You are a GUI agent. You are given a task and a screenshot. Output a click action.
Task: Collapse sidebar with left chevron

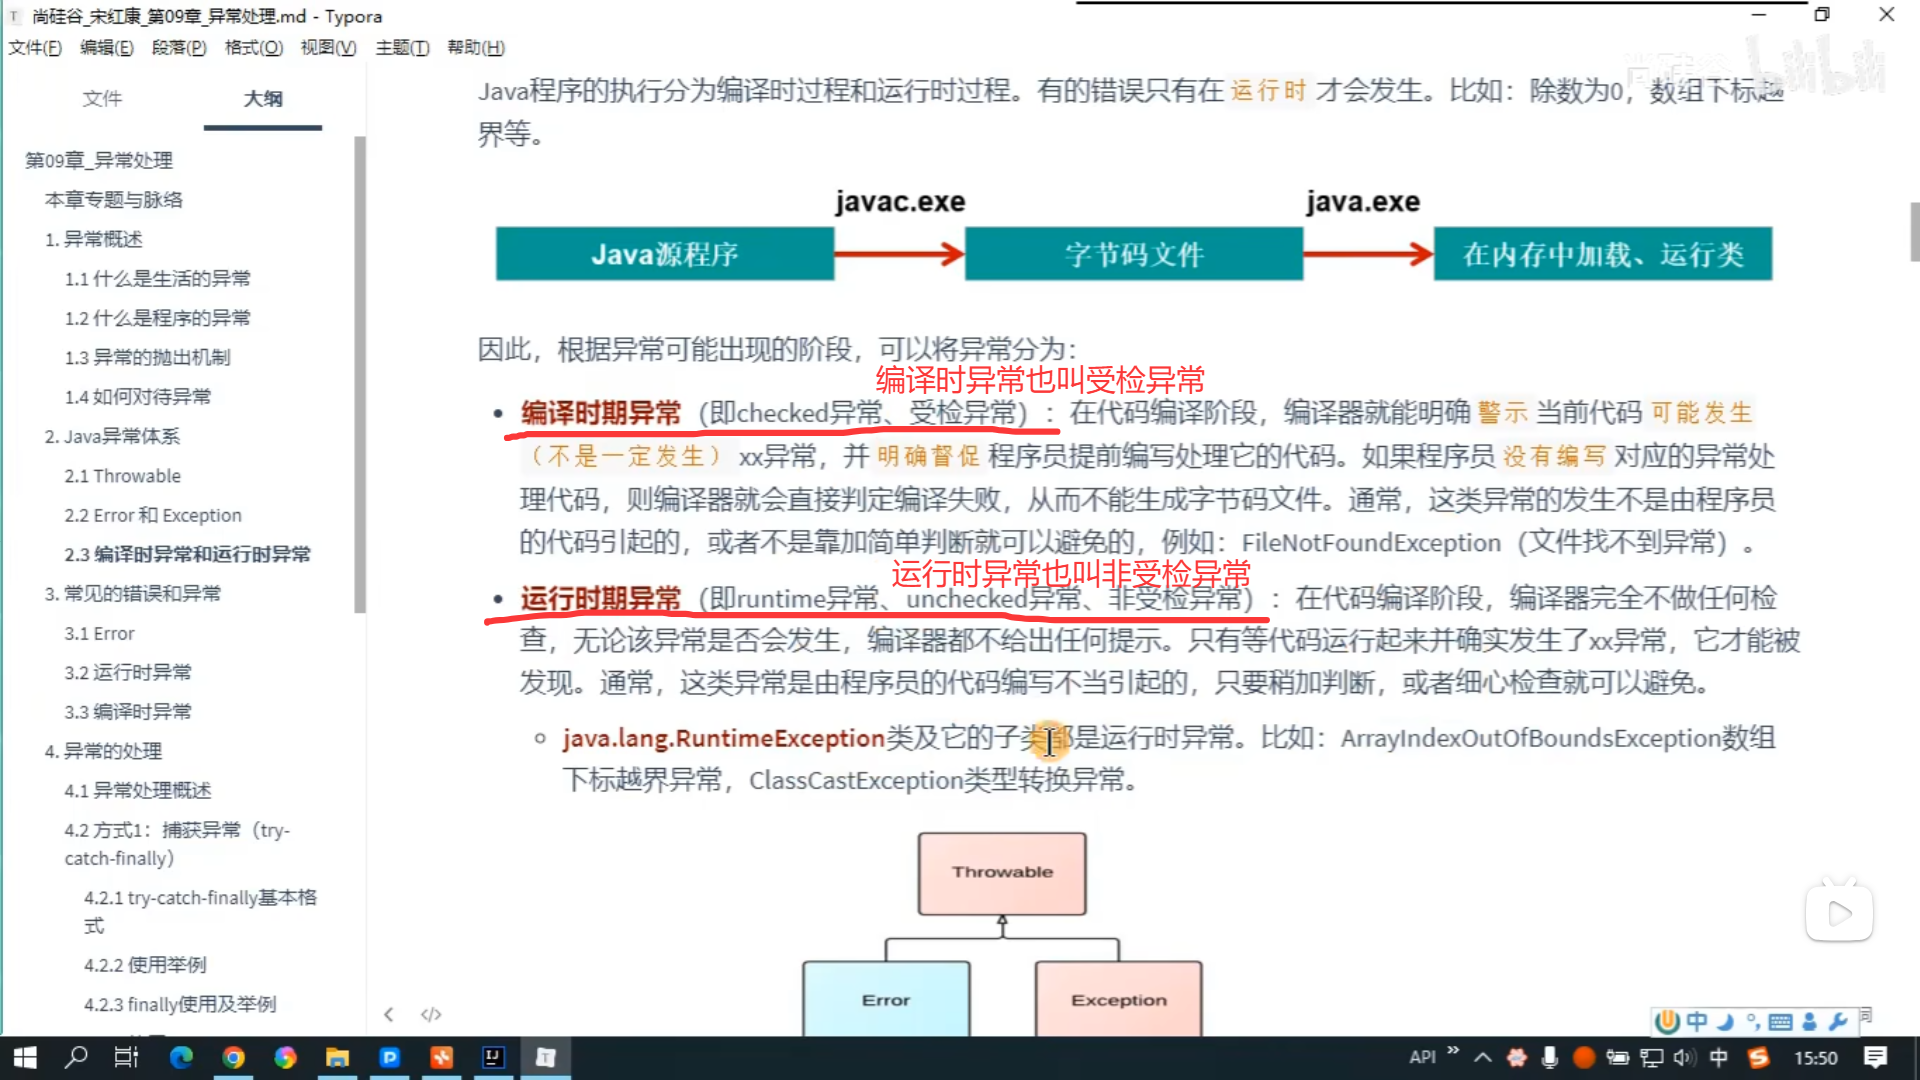point(389,1014)
